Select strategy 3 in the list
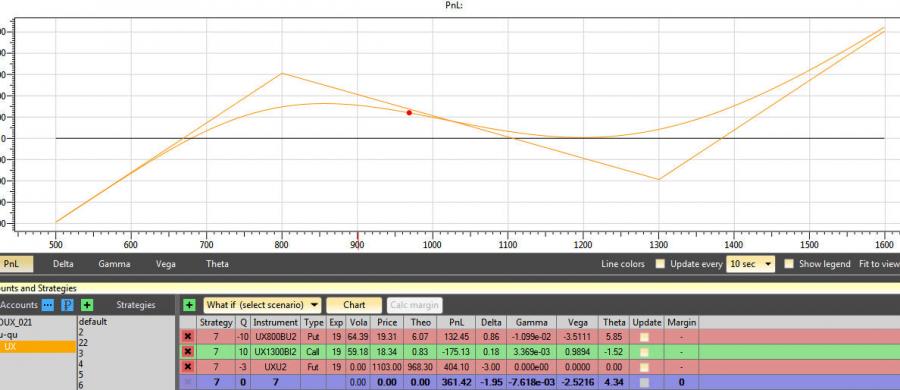This screenshot has width=900, height=390. [x=82, y=353]
